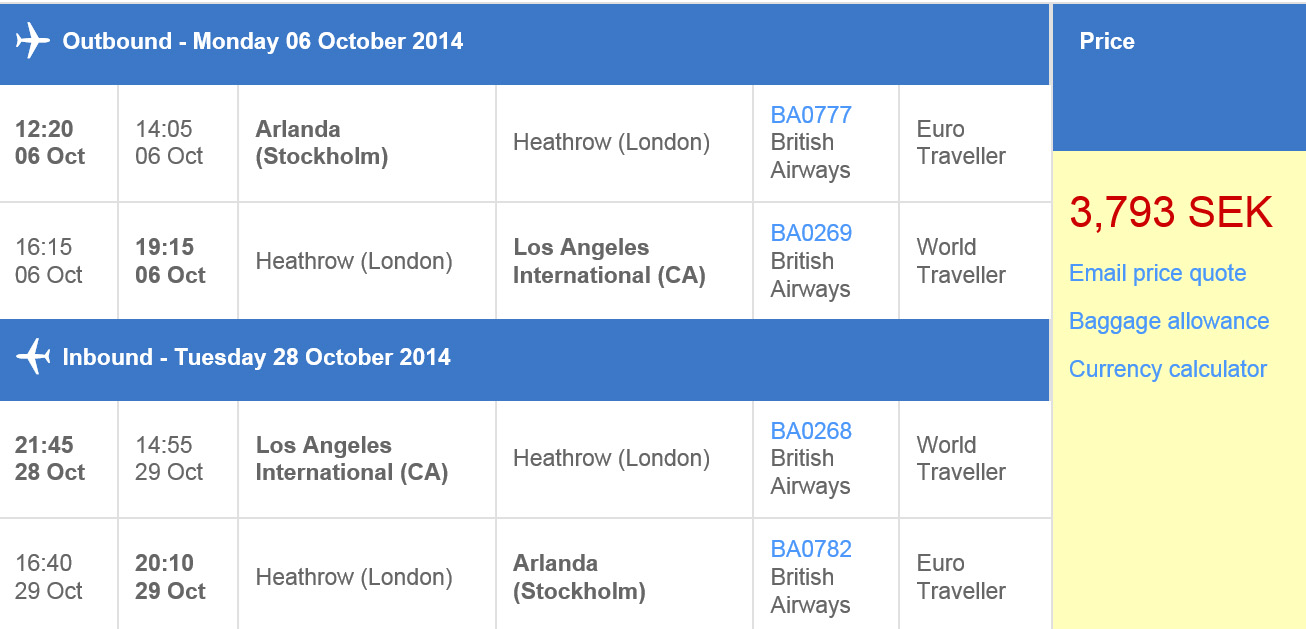The image size is (1306, 629).
Task: Open the Baggage allowance link
Action: (1168, 321)
